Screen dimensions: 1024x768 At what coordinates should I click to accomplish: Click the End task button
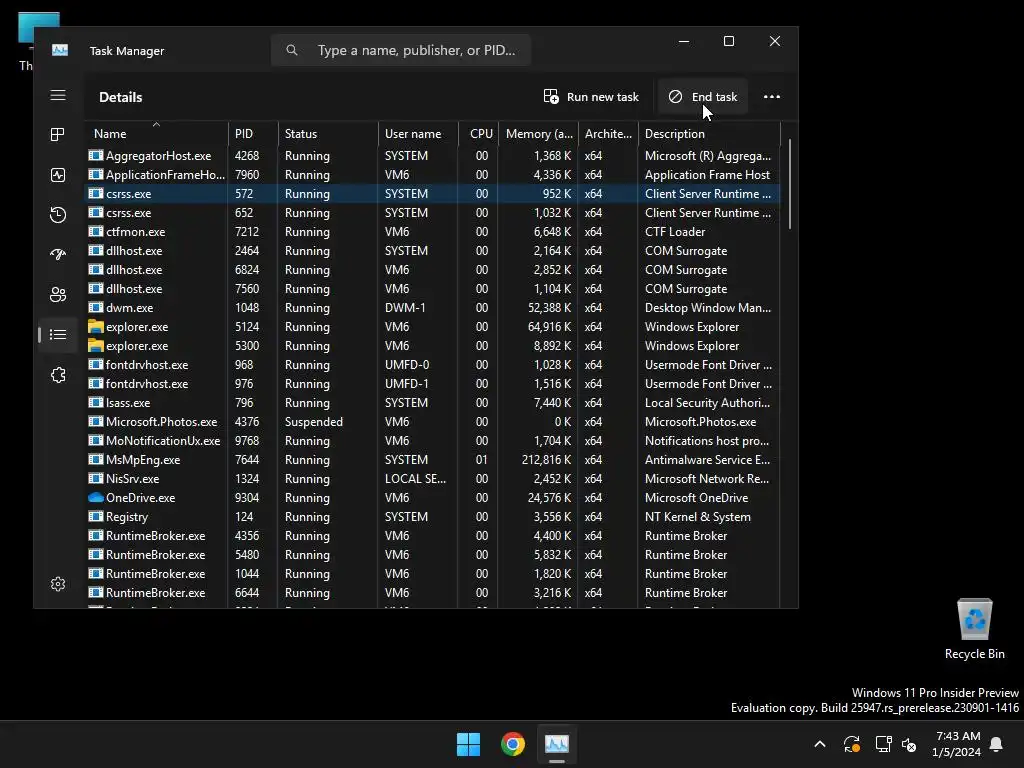click(x=703, y=97)
